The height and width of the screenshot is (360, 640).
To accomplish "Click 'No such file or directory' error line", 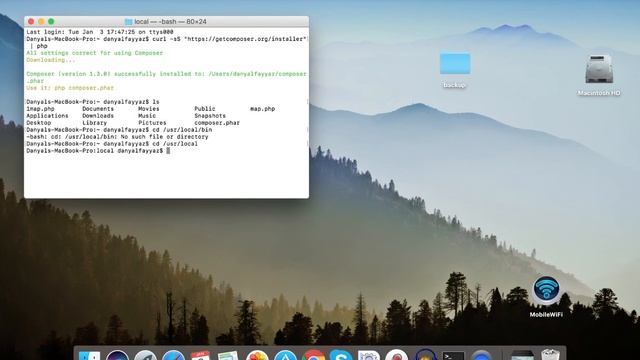I will coord(118,137).
